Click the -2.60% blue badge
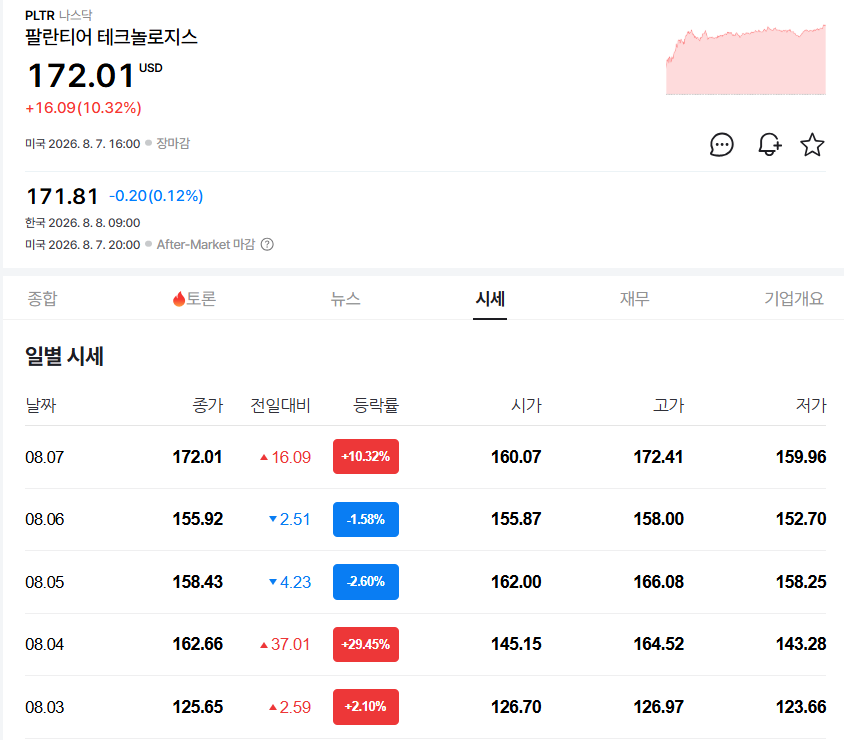Viewport: 844px width, 740px height. [365, 582]
